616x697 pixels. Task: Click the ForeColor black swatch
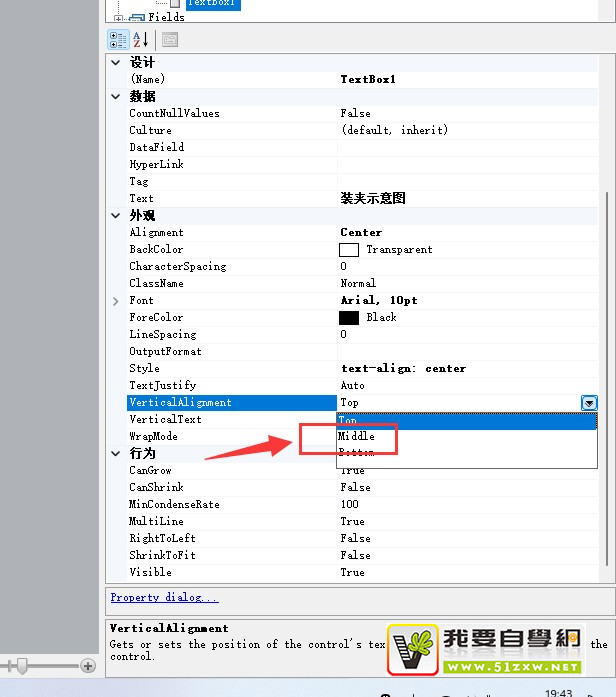point(349,318)
